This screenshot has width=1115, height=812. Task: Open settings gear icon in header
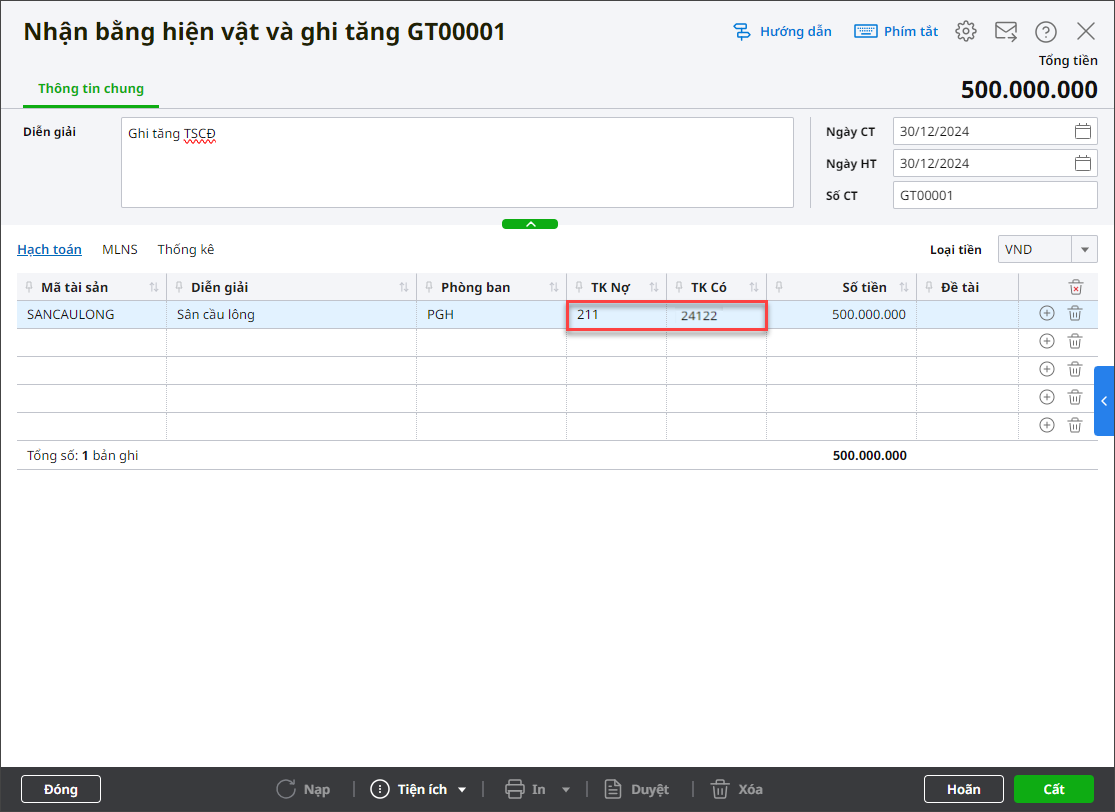[x=966, y=31]
